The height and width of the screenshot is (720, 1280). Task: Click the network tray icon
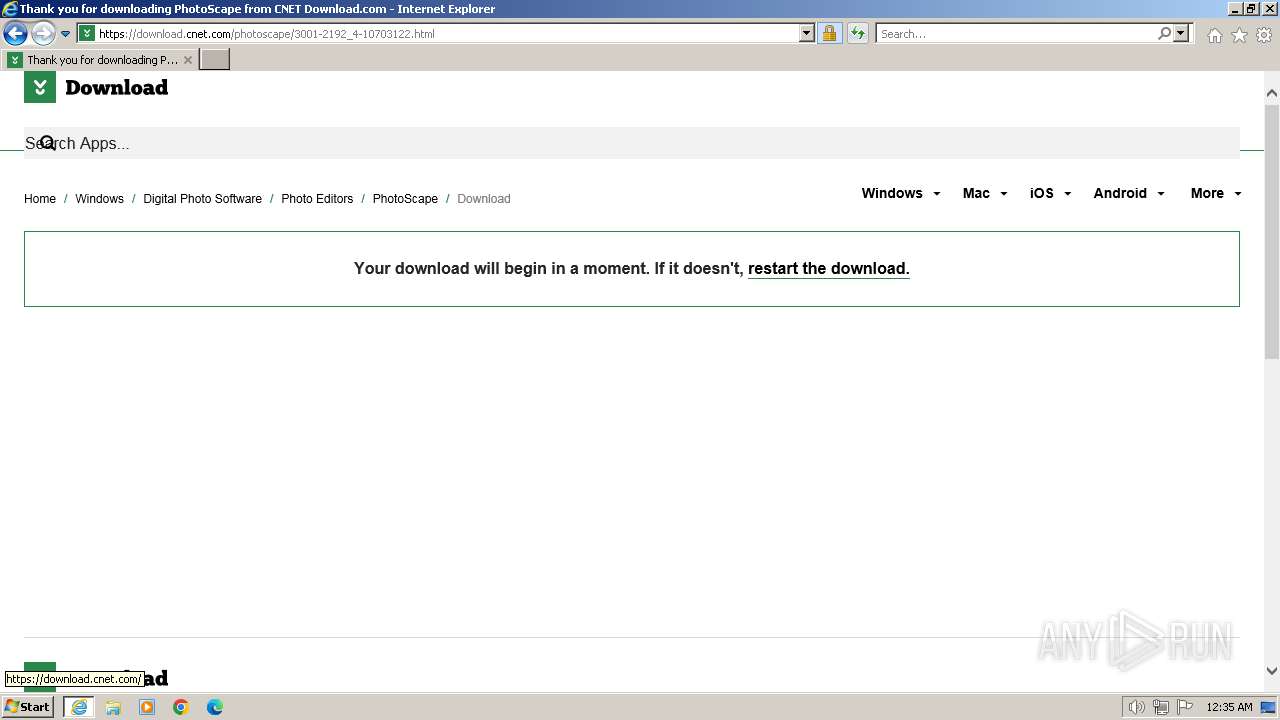(x=1161, y=707)
